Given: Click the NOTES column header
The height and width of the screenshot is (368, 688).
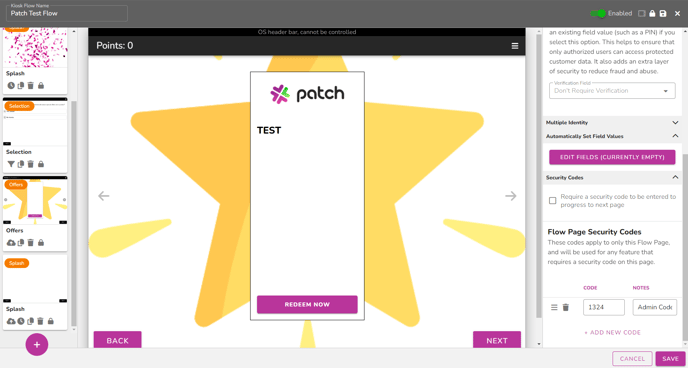Looking at the screenshot, I should (x=641, y=288).
